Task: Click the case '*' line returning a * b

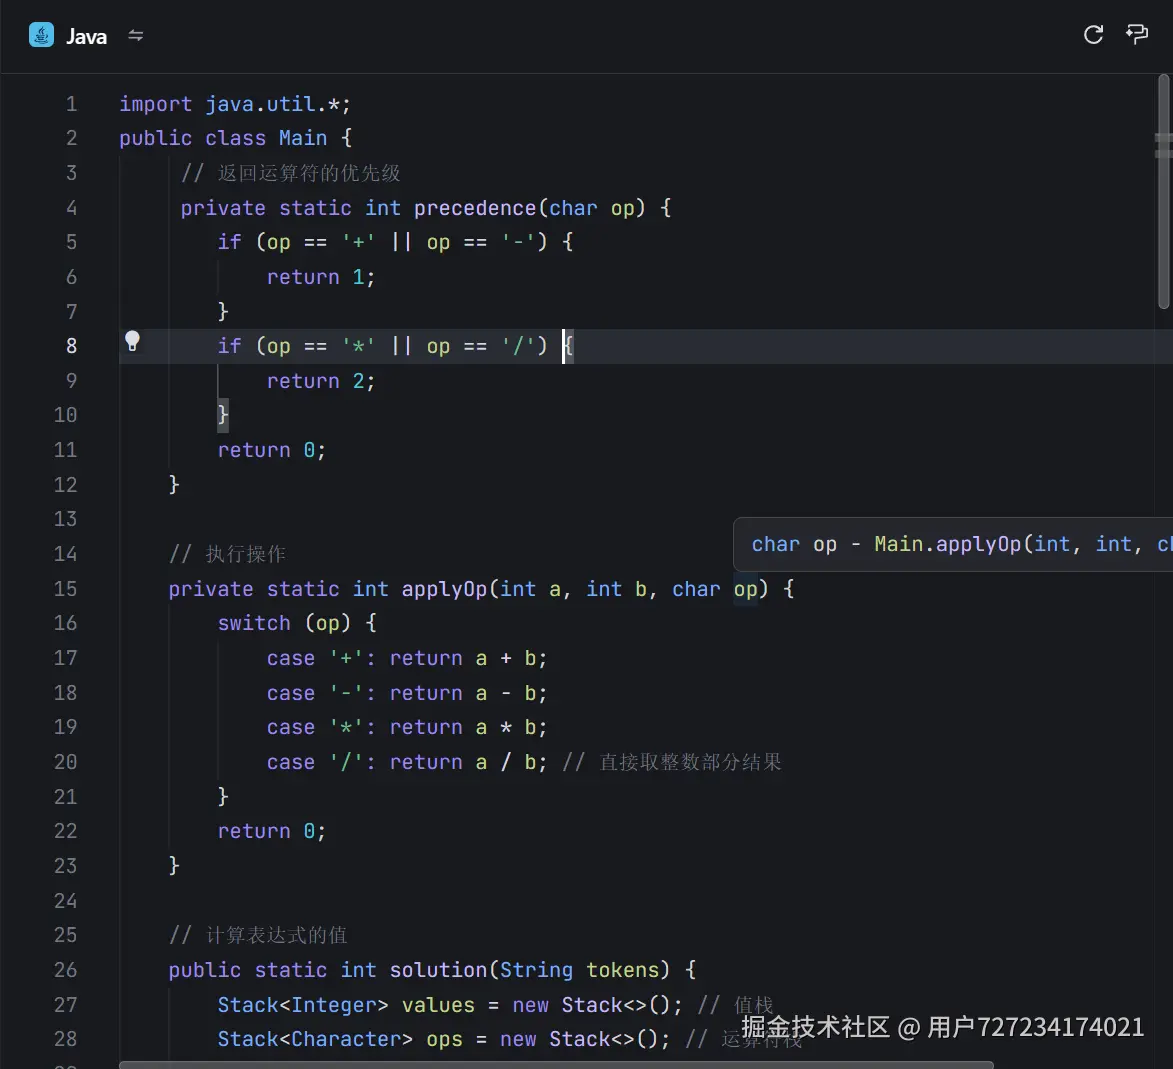Action: [x=407, y=727]
